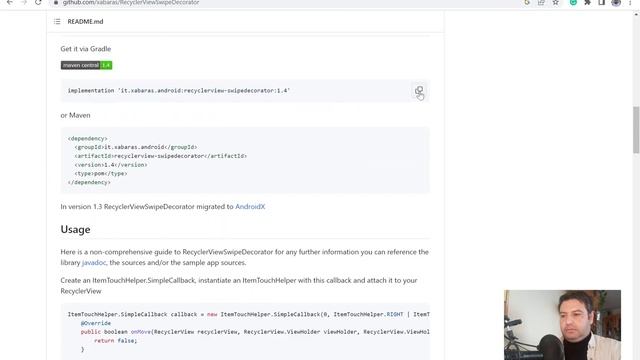Viewport: 640px width, 360px height.
Task: Click the <dependency> opening tag line
Action: click(87, 138)
